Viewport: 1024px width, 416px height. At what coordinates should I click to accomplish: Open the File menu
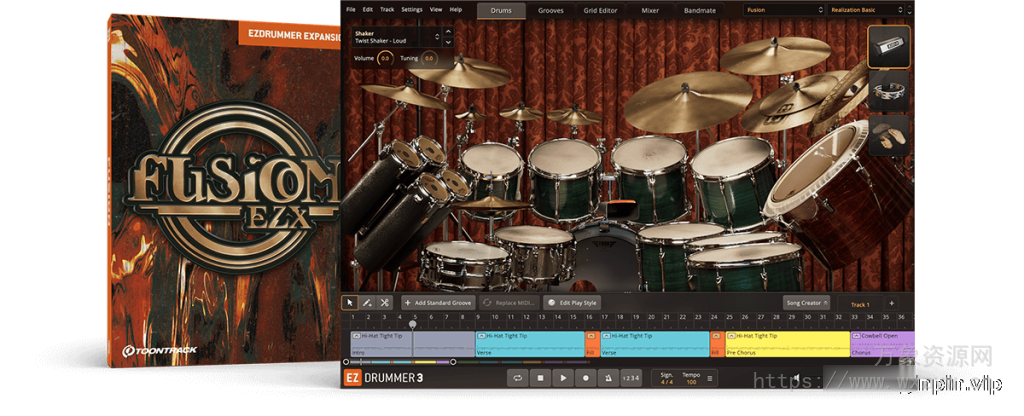(x=351, y=10)
